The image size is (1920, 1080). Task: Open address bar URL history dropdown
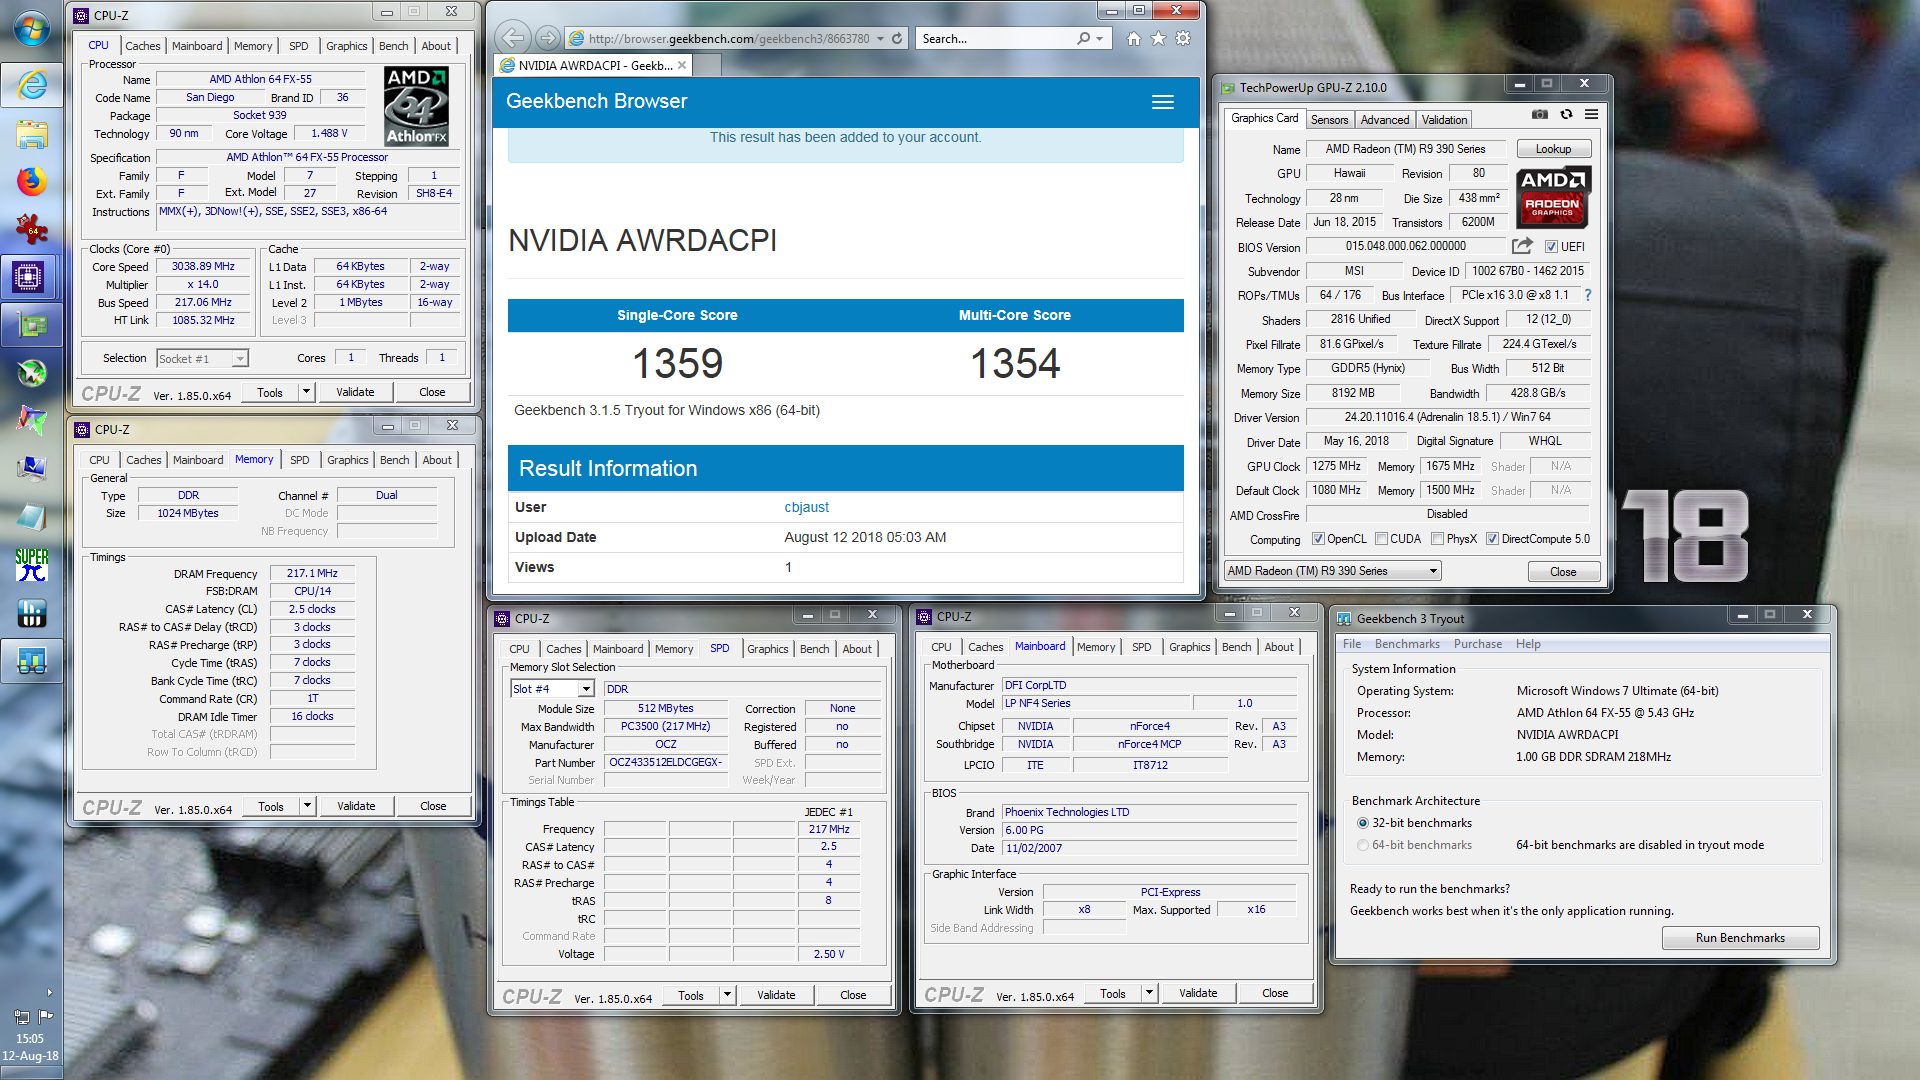coord(880,38)
